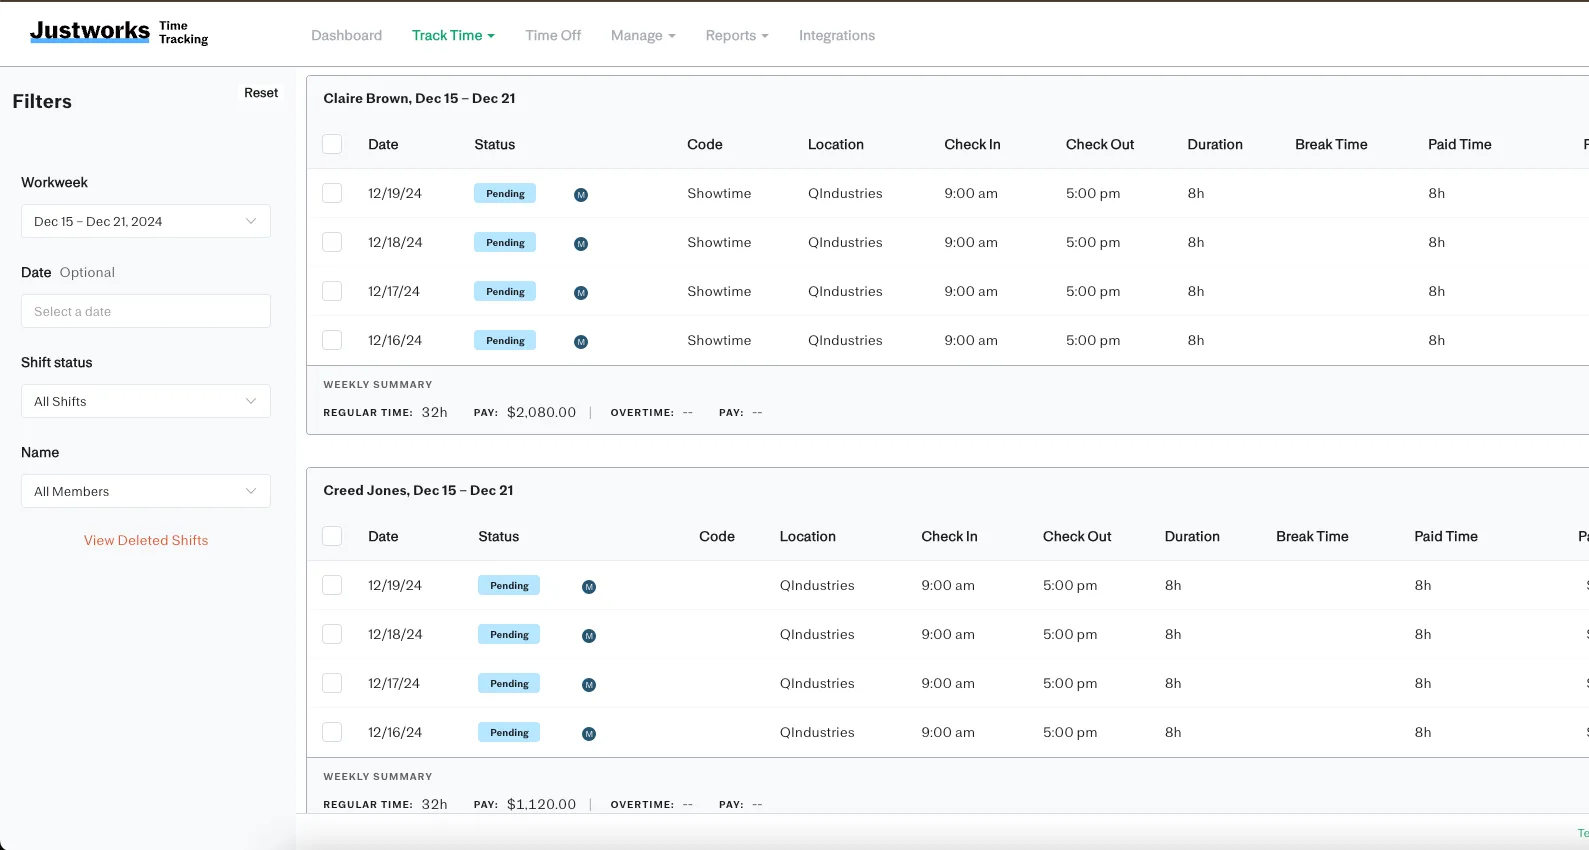Click the Pending status on Creed Jones's 12/18/24 shift
1589x850 pixels.
point(509,634)
